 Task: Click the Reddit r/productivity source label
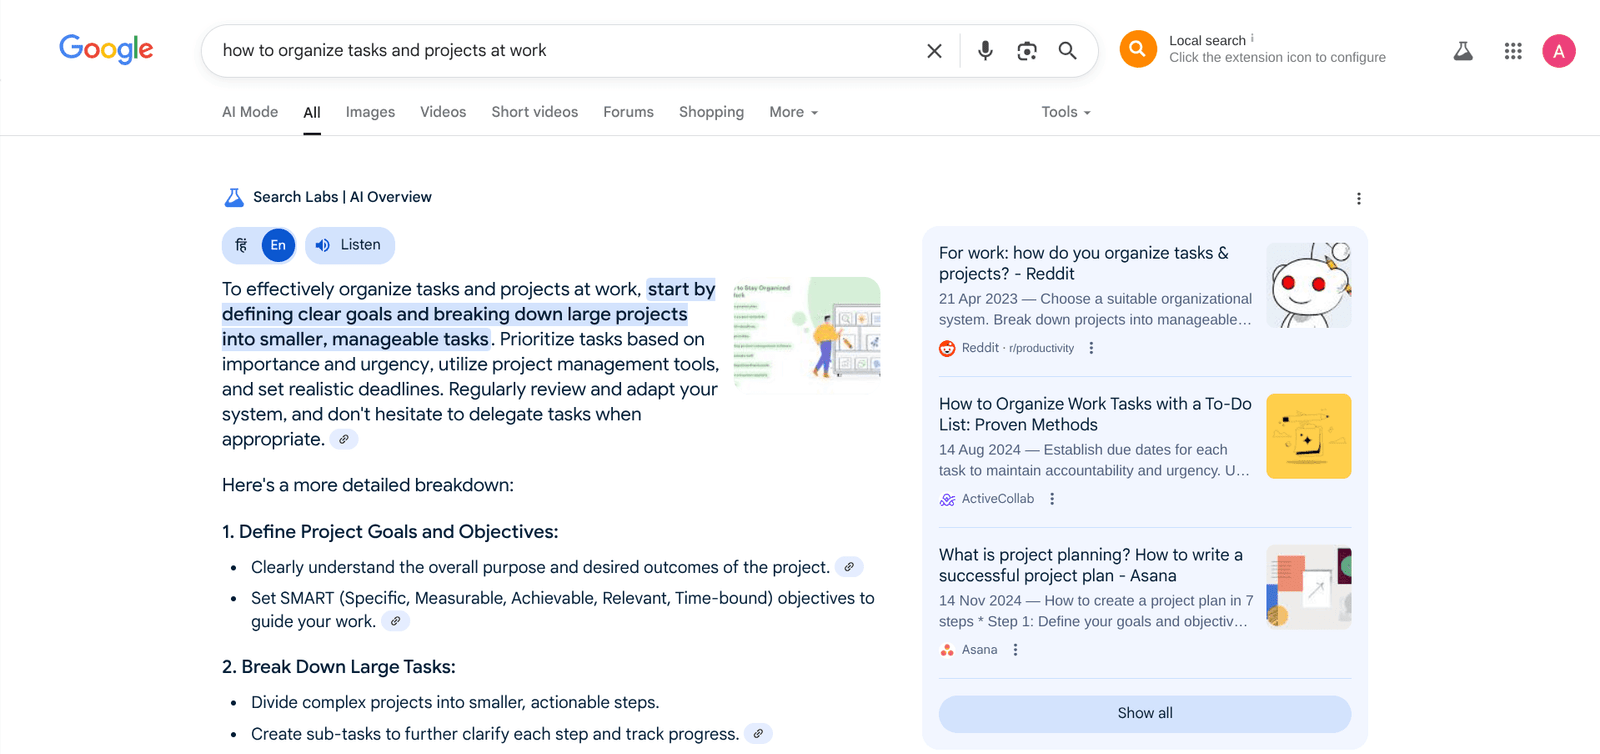tap(1018, 348)
